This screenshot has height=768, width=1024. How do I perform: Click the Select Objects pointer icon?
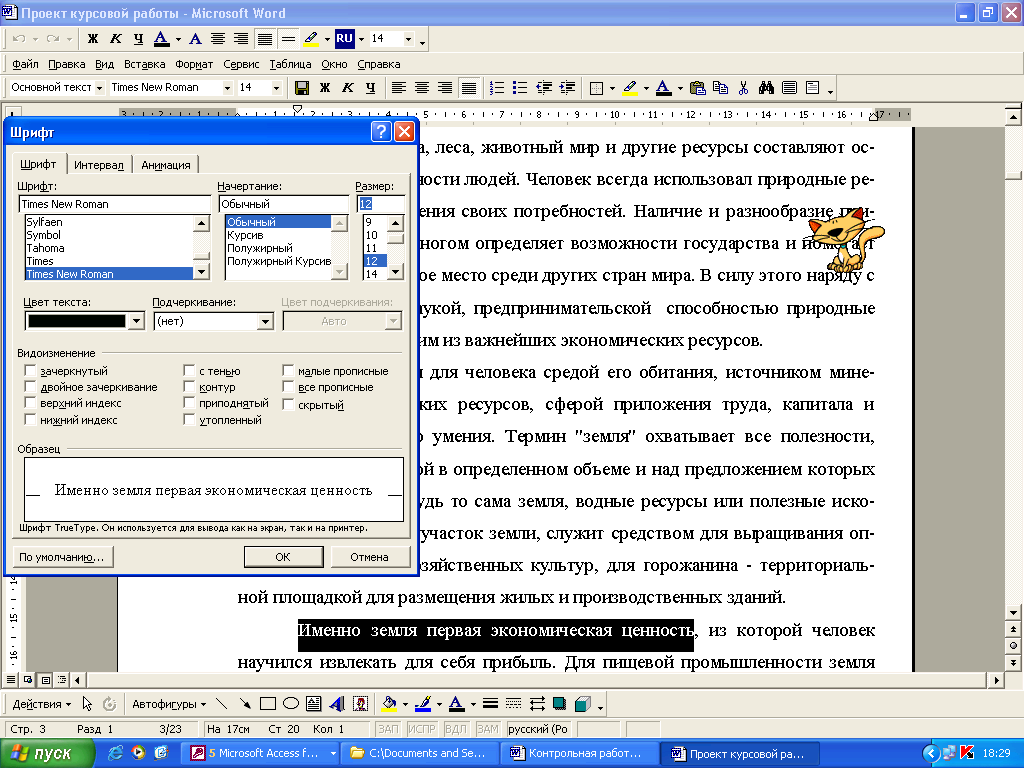coord(87,703)
